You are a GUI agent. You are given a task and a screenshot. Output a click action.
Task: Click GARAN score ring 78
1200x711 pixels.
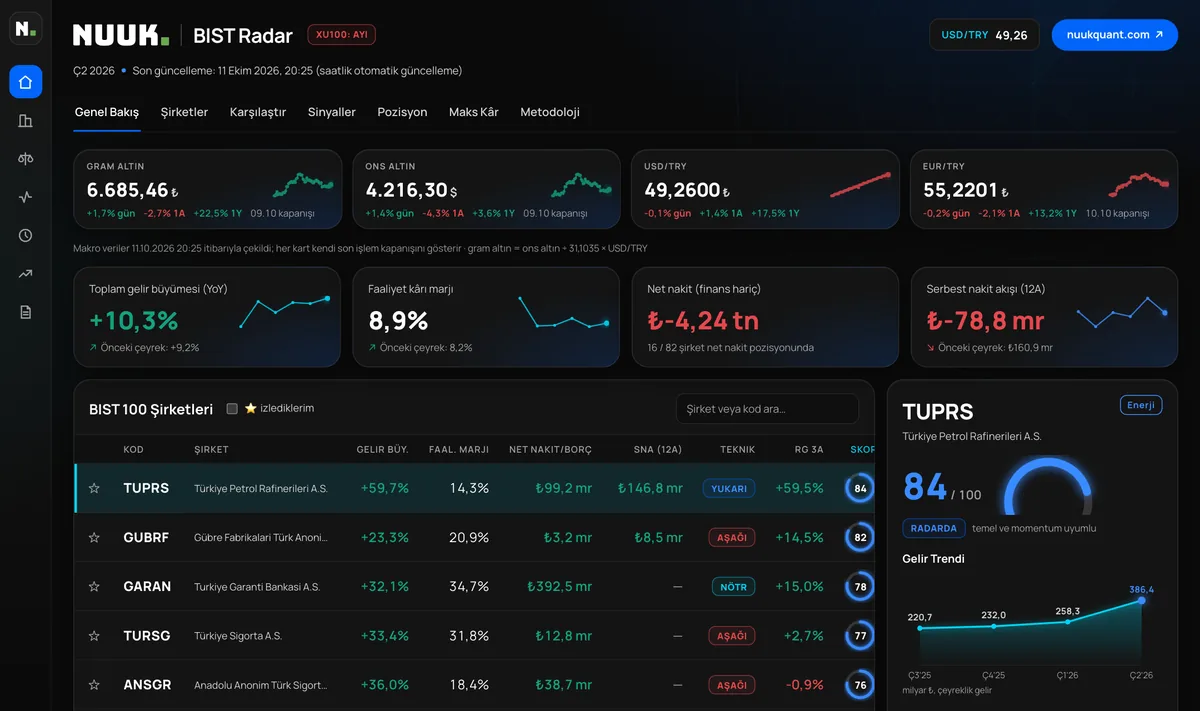(x=860, y=586)
